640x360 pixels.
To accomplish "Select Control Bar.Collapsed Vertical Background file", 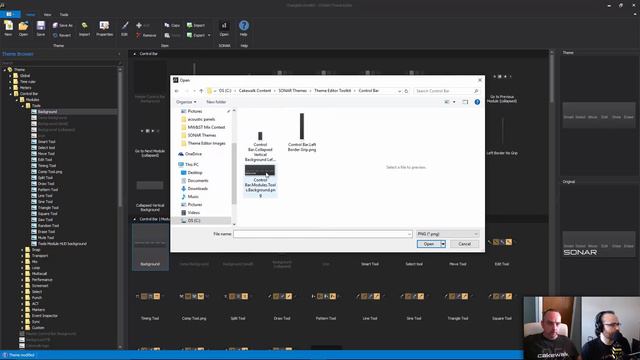I will 260,146.
